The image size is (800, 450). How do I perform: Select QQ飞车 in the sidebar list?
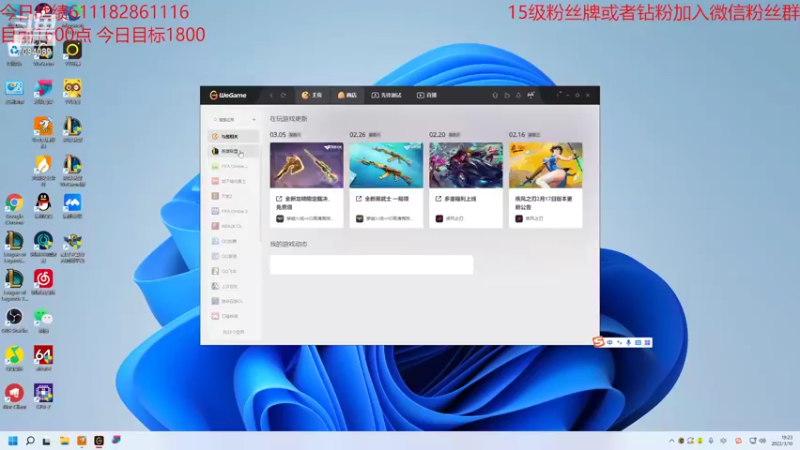234,271
